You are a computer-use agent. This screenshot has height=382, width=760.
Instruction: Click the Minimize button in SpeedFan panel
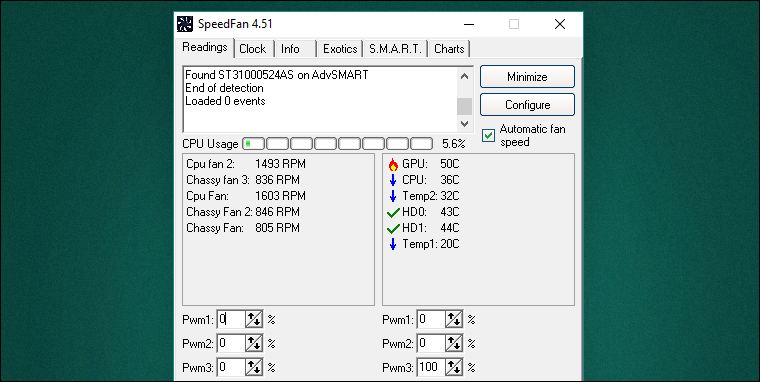pos(527,77)
